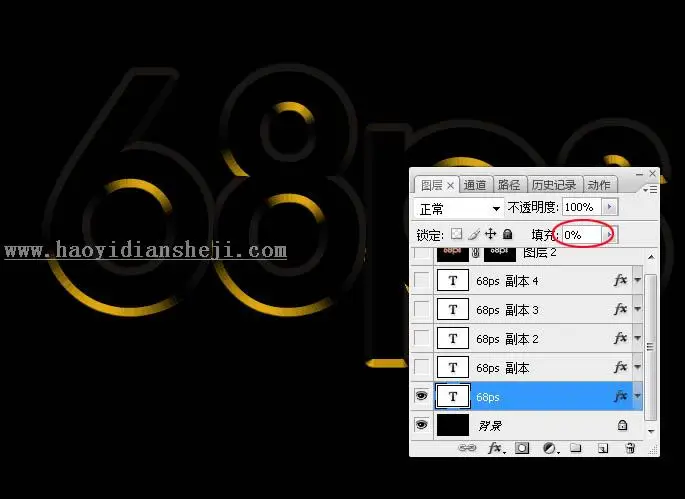Switch to the 通道 tab
The image size is (685, 499).
click(x=475, y=185)
